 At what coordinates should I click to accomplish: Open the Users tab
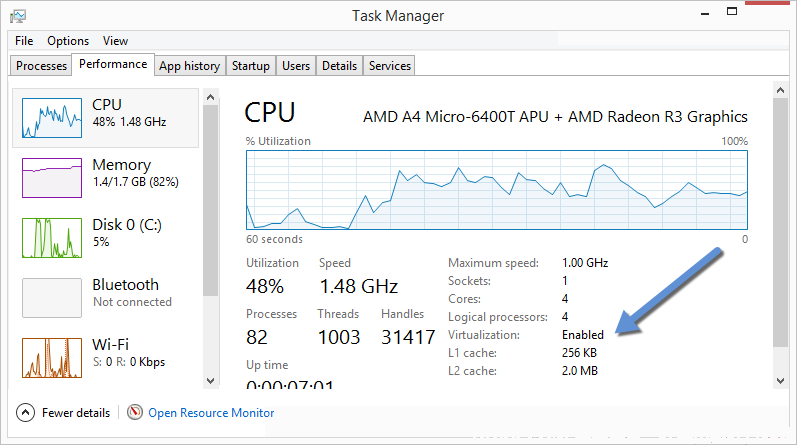click(296, 66)
